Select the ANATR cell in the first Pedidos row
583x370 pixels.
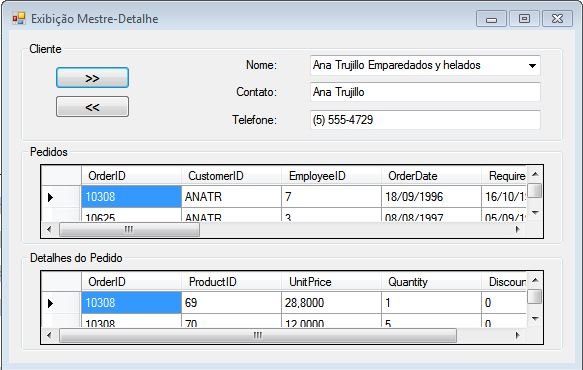(x=231, y=197)
